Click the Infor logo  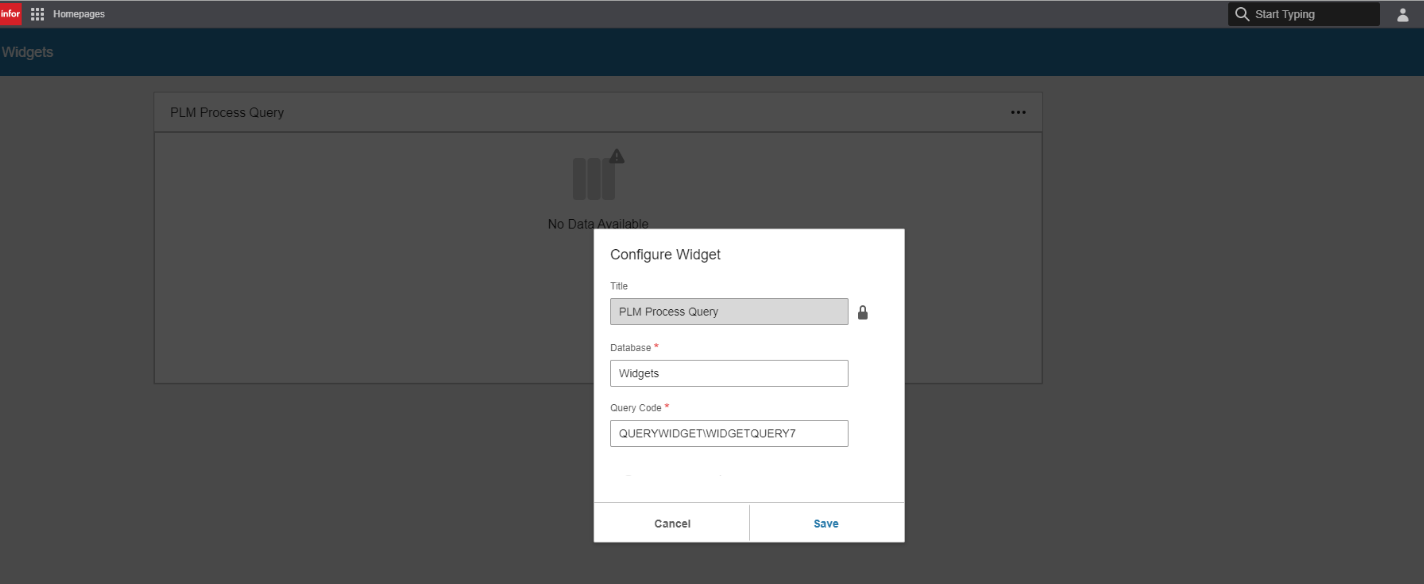[x=11, y=14]
